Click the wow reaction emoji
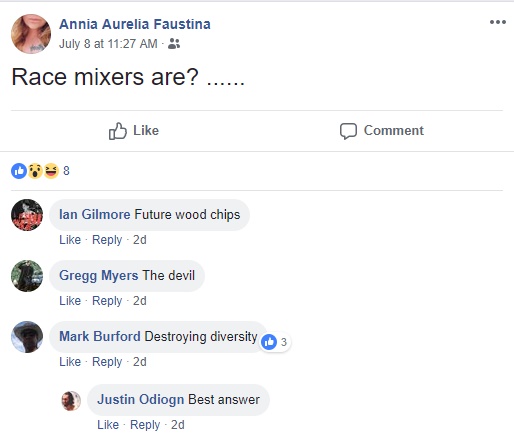Image resolution: width=514 pixels, height=441 pixels. [35, 171]
